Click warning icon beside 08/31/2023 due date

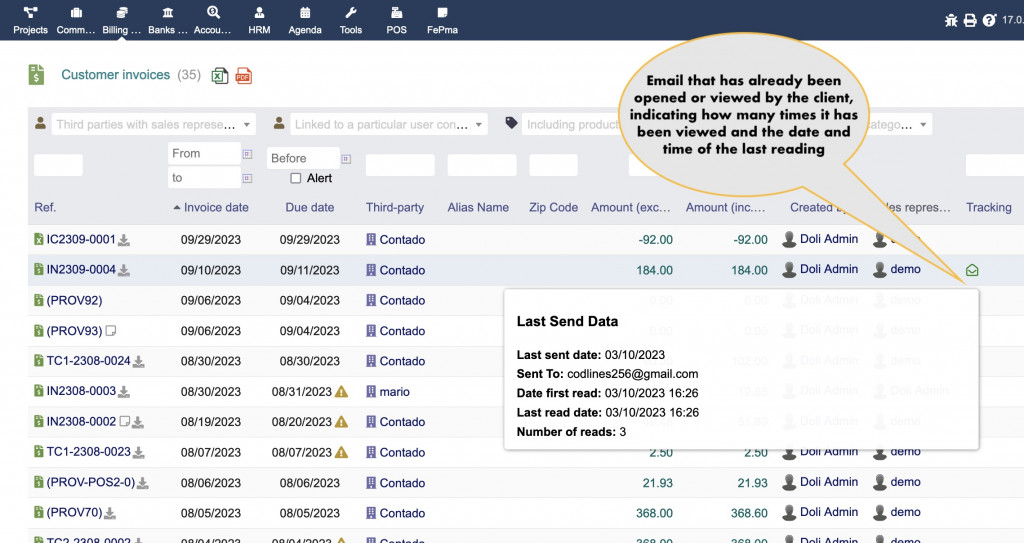click(341, 392)
